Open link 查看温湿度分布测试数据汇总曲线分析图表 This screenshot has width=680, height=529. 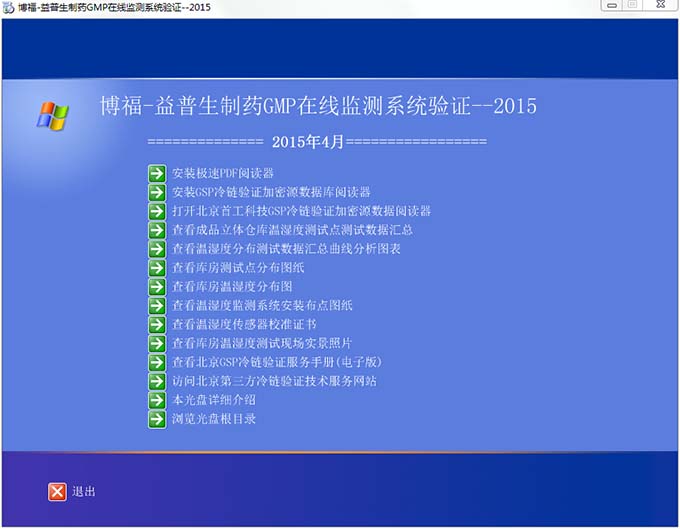286,249
